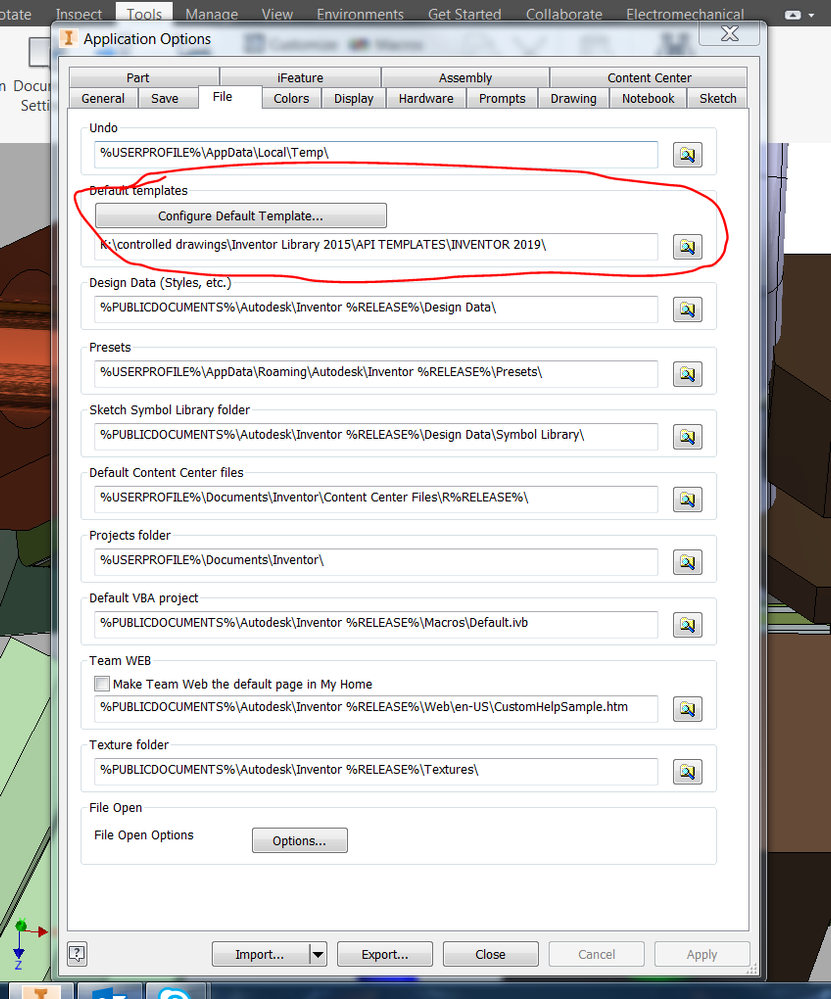Edit the Team Web page path field

[376, 708]
